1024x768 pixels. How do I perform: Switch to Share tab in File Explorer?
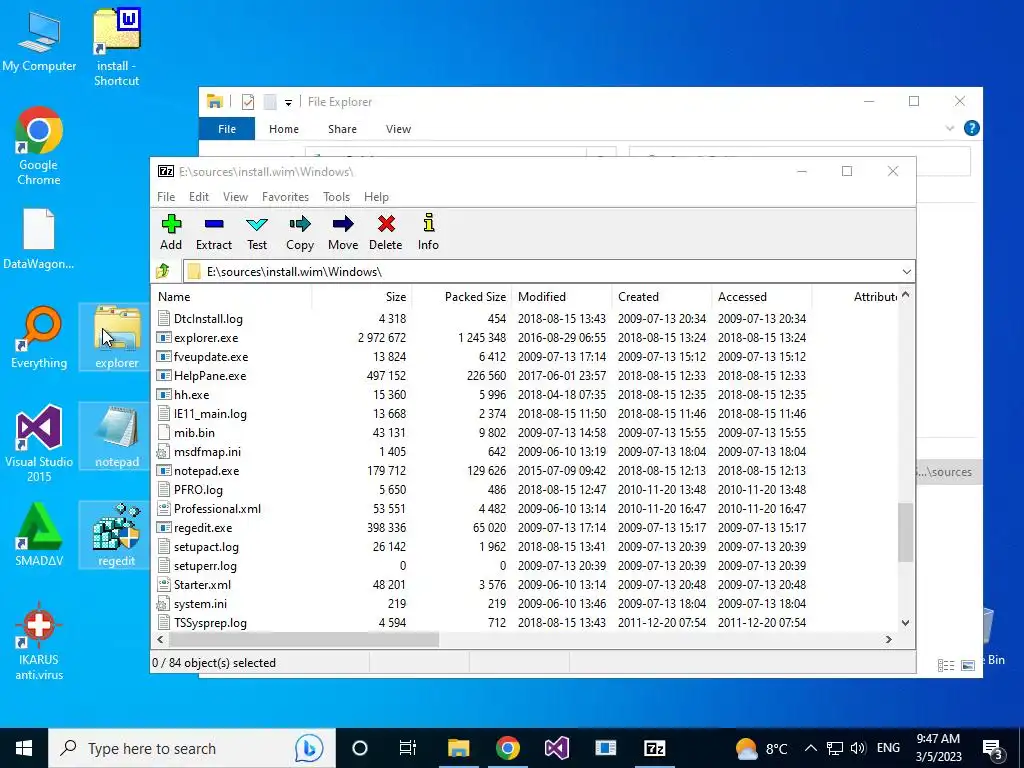click(x=342, y=129)
